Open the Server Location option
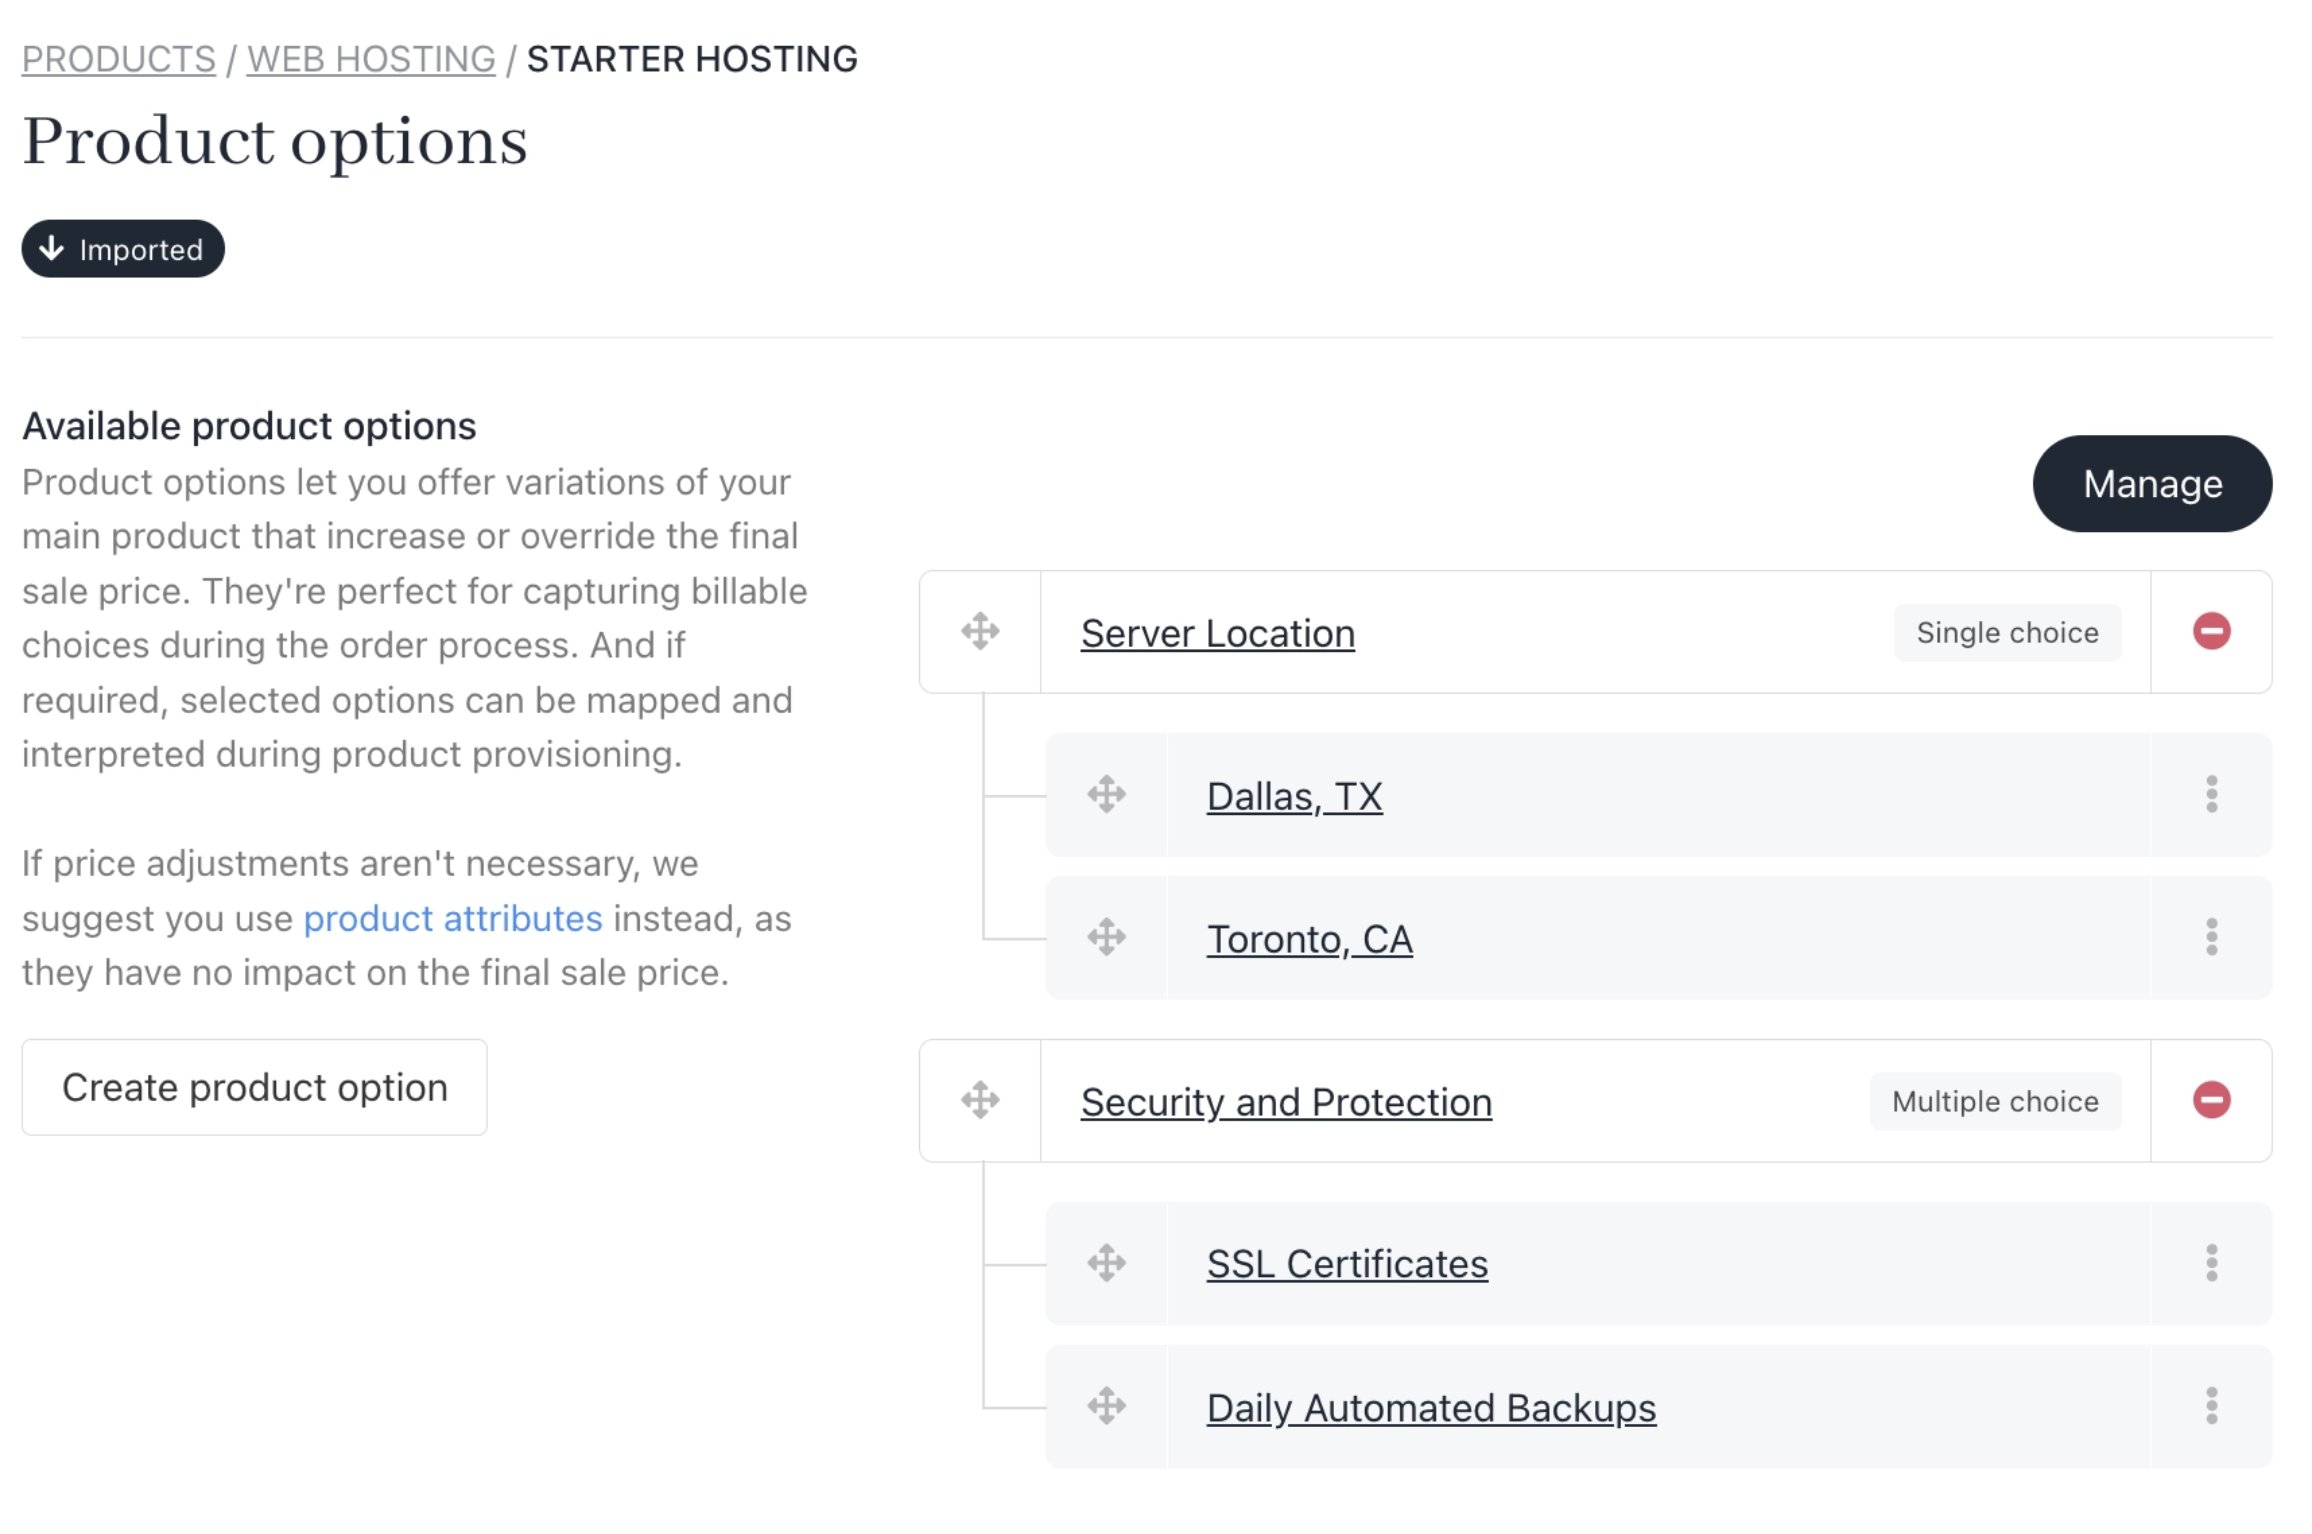2312x1534 pixels. click(x=1217, y=633)
